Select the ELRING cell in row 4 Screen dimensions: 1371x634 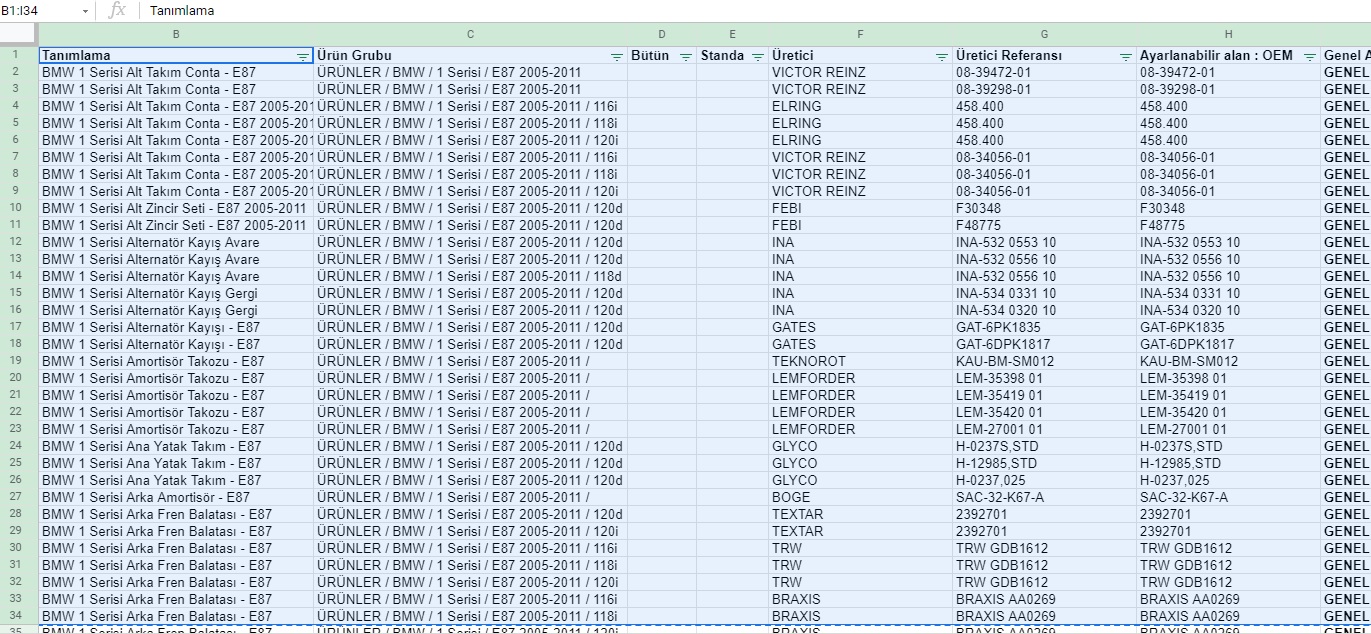pos(861,107)
